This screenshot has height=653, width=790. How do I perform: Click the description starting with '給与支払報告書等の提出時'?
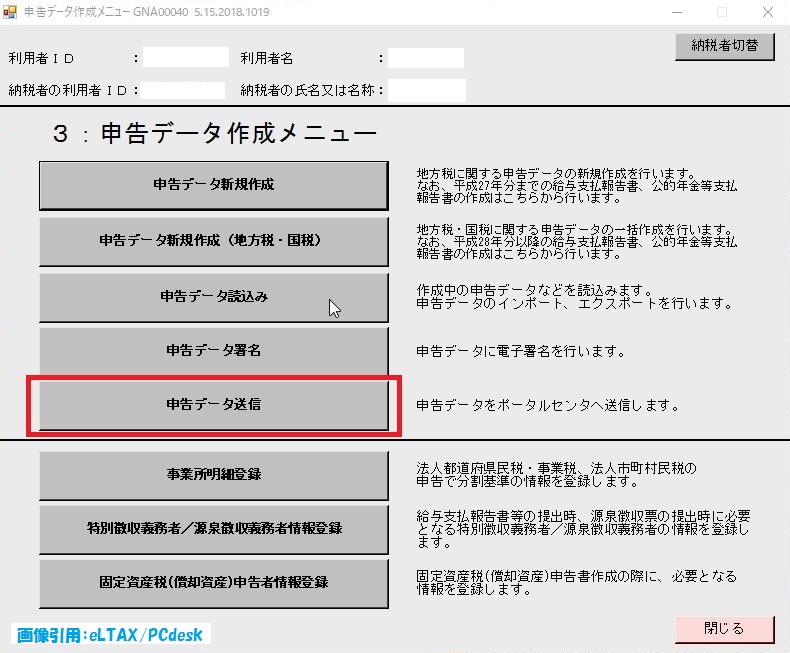[x=583, y=529]
